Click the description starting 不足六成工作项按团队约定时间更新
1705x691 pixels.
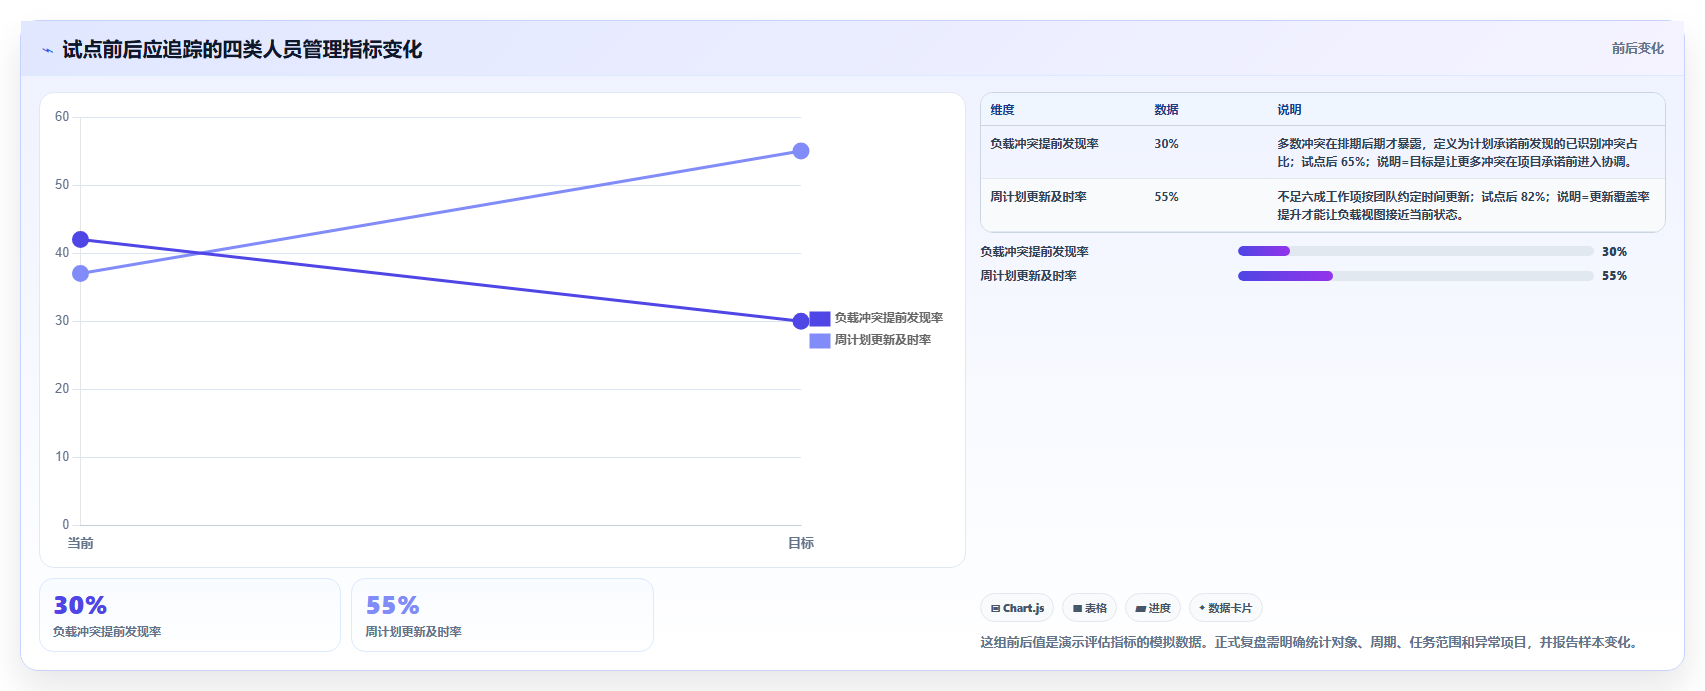point(1463,206)
